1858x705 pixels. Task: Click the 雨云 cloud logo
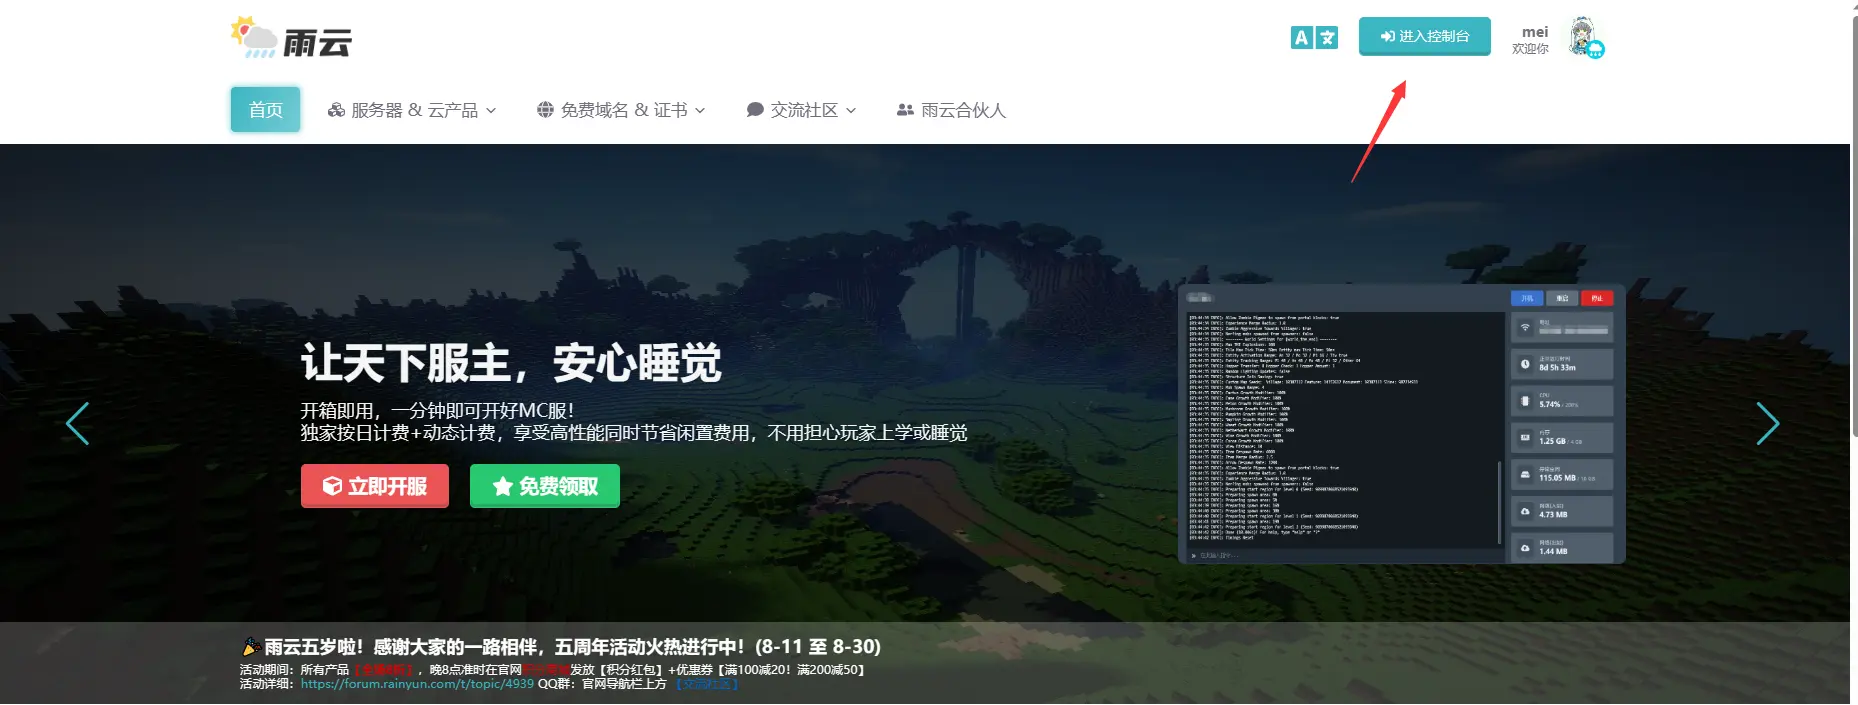(291, 38)
